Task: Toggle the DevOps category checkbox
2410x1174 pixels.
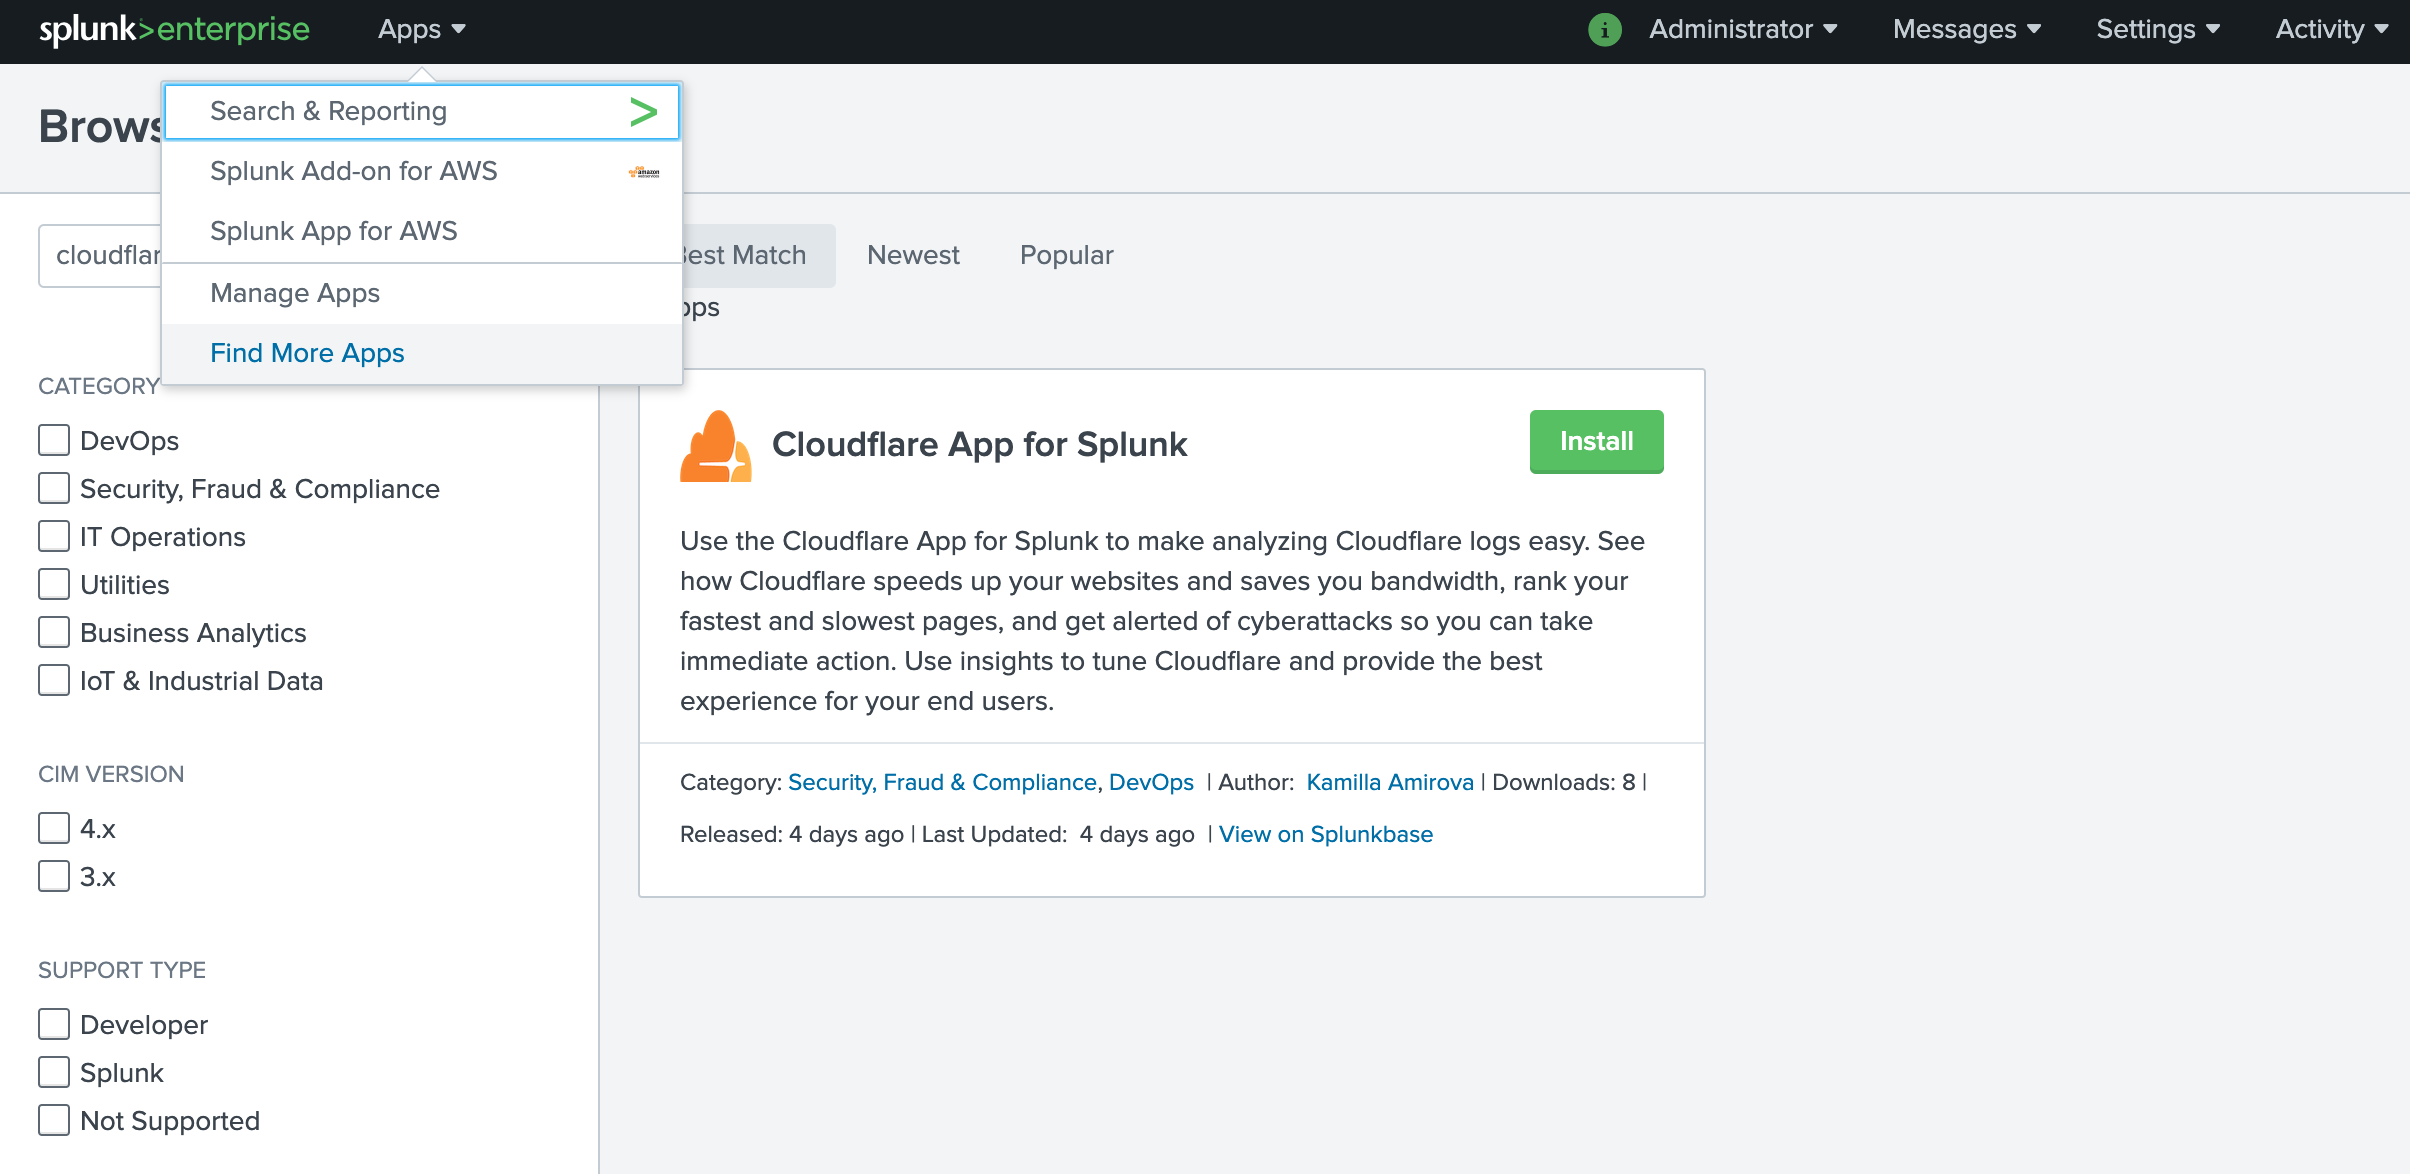Action: coord(52,439)
